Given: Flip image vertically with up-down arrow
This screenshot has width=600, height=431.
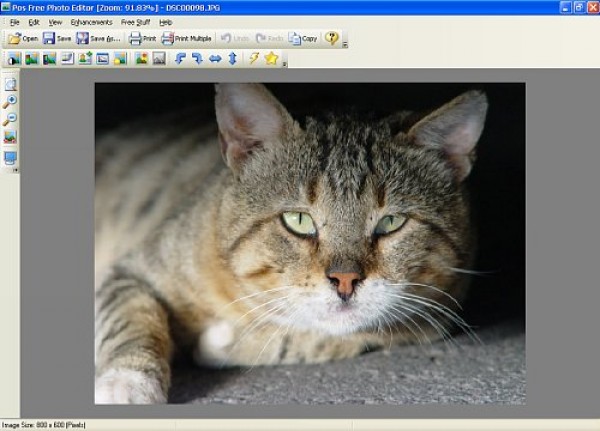Looking at the screenshot, I should pyautogui.click(x=233, y=59).
